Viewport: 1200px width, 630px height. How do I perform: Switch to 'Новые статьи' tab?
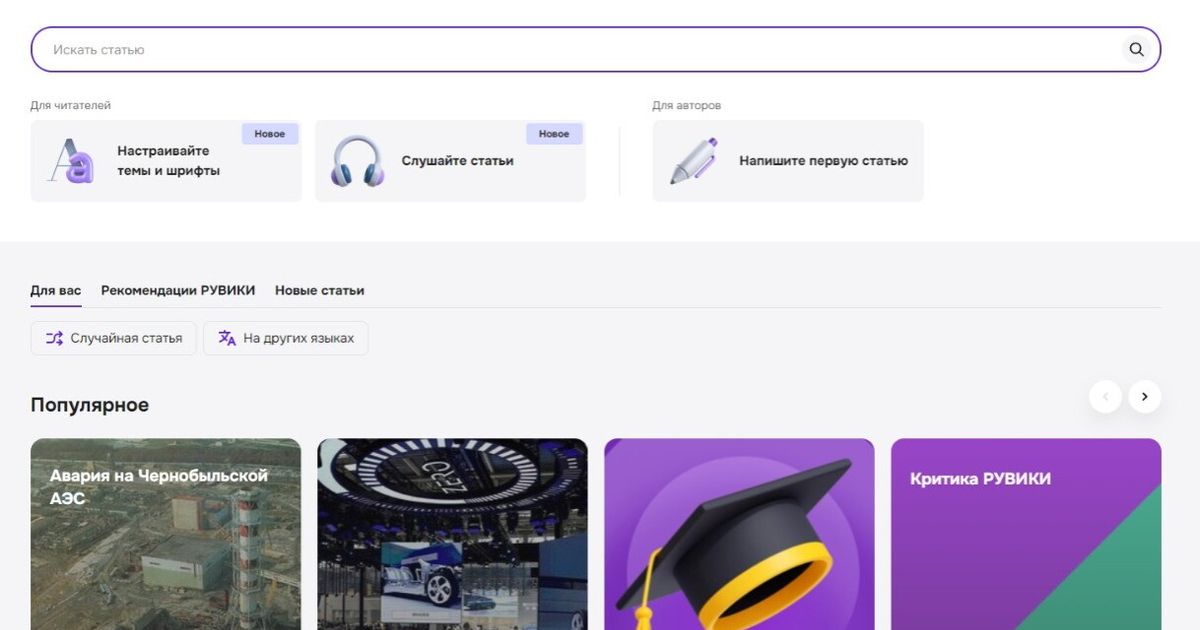coord(319,290)
